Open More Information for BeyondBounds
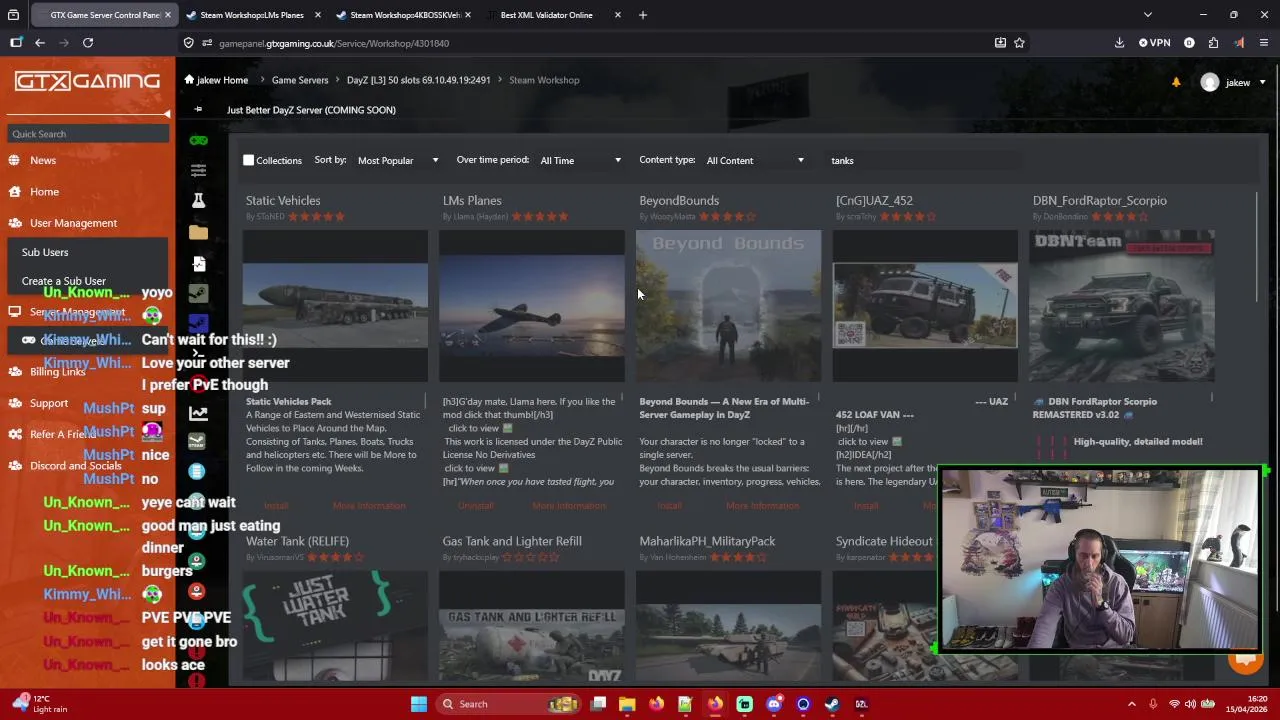The height and width of the screenshot is (720, 1280). click(x=762, y=506)
